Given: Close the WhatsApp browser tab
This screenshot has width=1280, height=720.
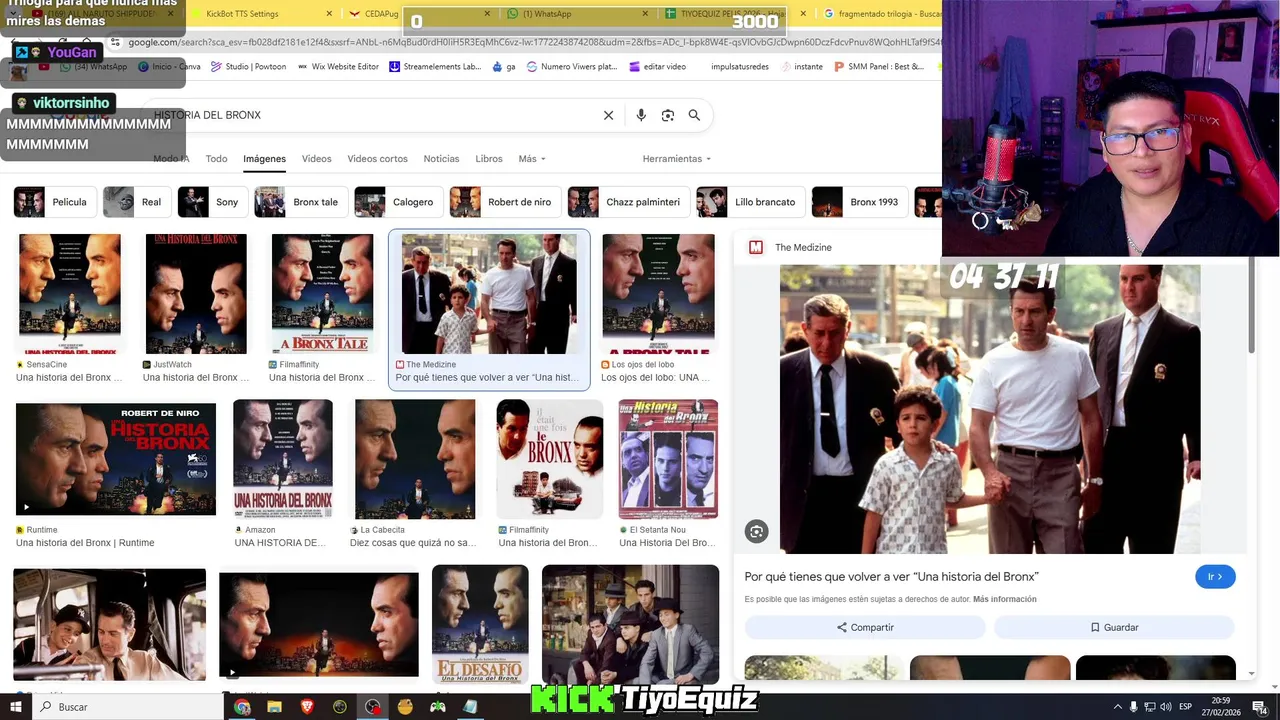Looking at the screenshot, I should tap(646, 14).
